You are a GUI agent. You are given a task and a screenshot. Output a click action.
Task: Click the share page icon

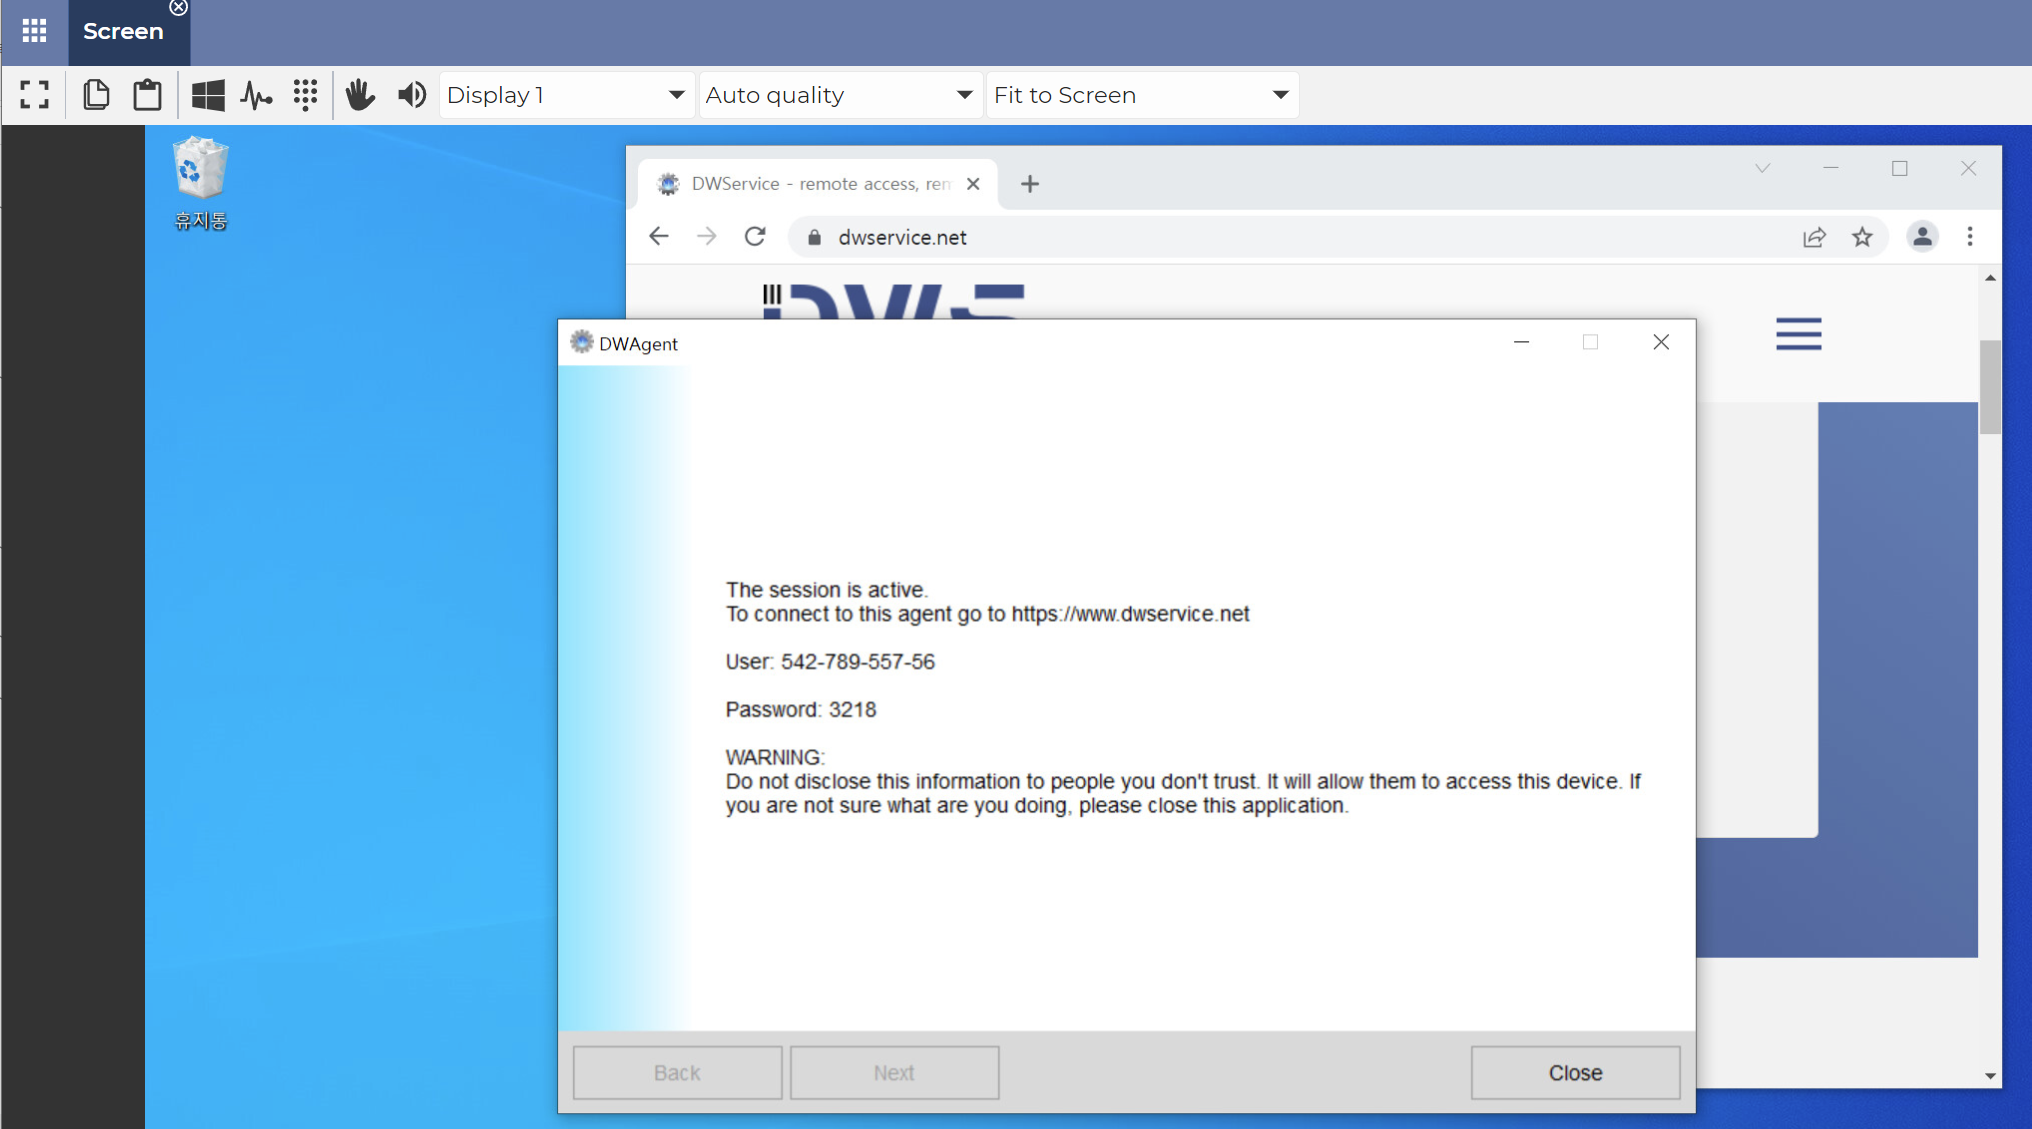click(x=1814, y=237)
